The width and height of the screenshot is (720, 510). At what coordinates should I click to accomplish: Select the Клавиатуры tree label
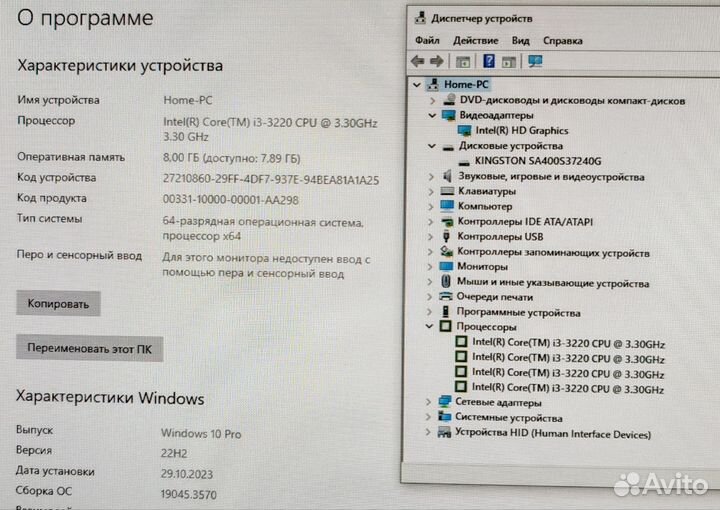click(487, 191)
